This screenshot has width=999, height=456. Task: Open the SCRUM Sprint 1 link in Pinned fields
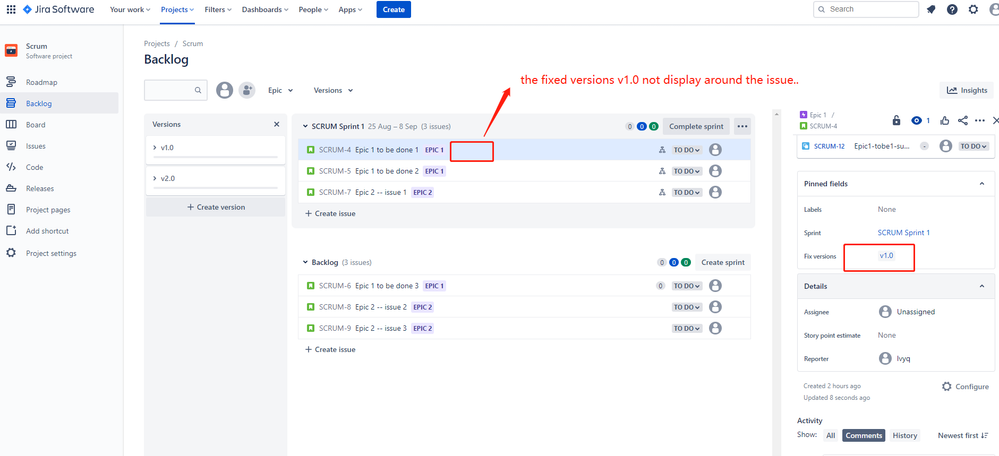[x=903, y=233]
